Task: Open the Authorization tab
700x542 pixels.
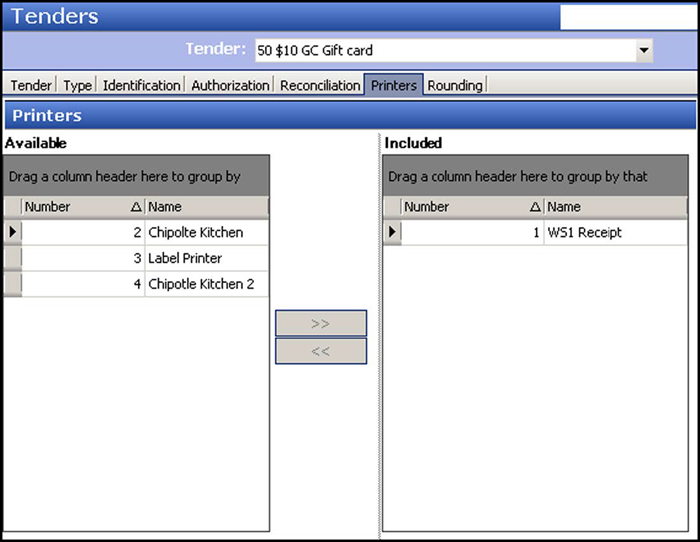Action: coord(230,85)
